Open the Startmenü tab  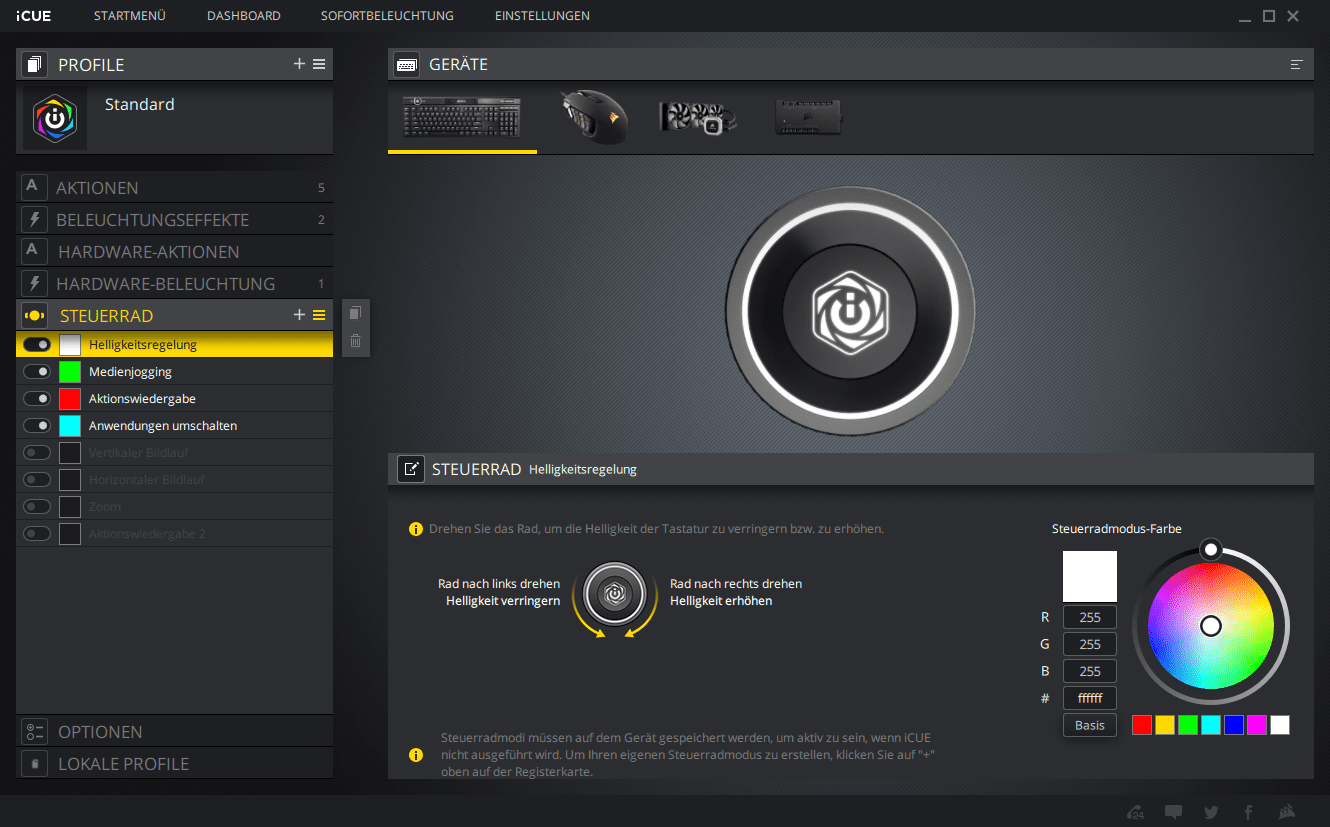pos(130,16)
